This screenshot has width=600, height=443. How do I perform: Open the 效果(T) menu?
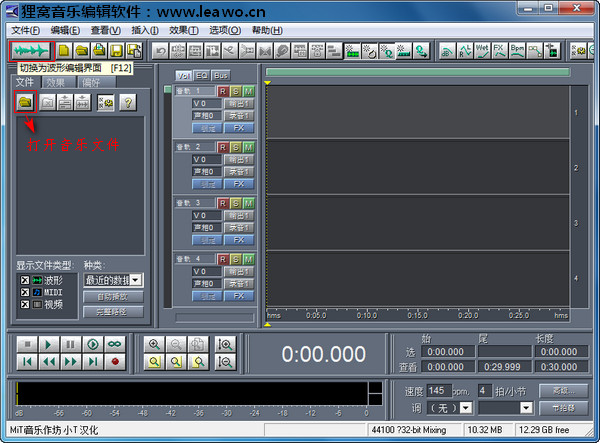tap(184, 30)
